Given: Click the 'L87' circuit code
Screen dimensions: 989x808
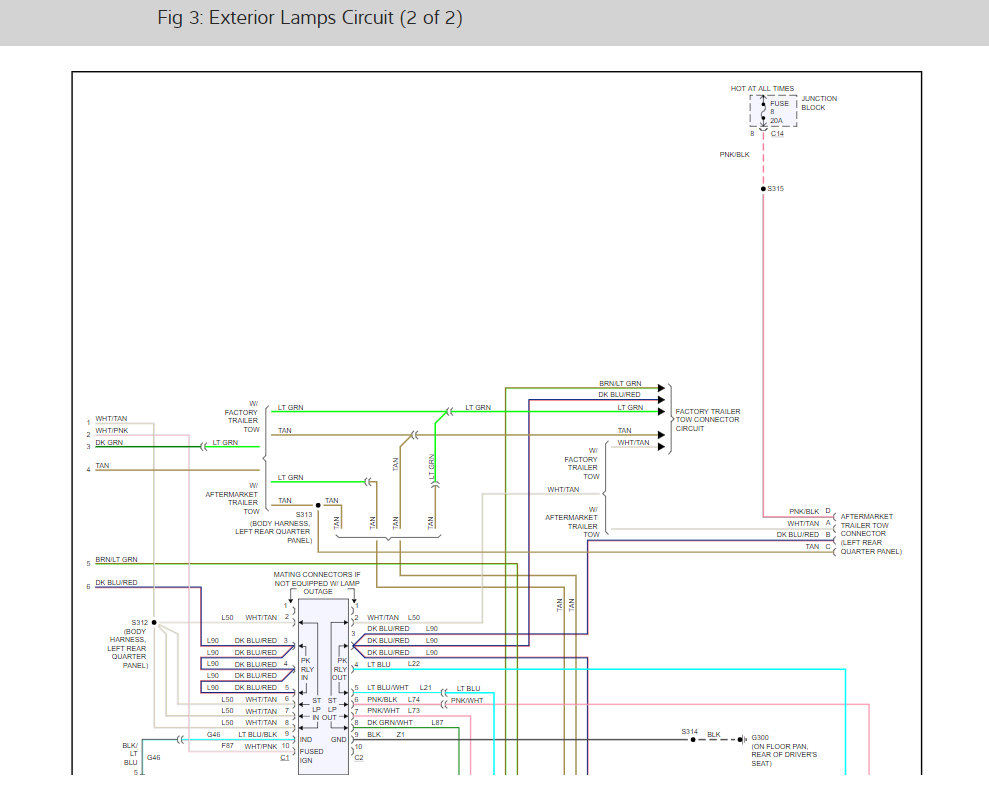Looking at the screenshot, I should click(x=437, y=723).
